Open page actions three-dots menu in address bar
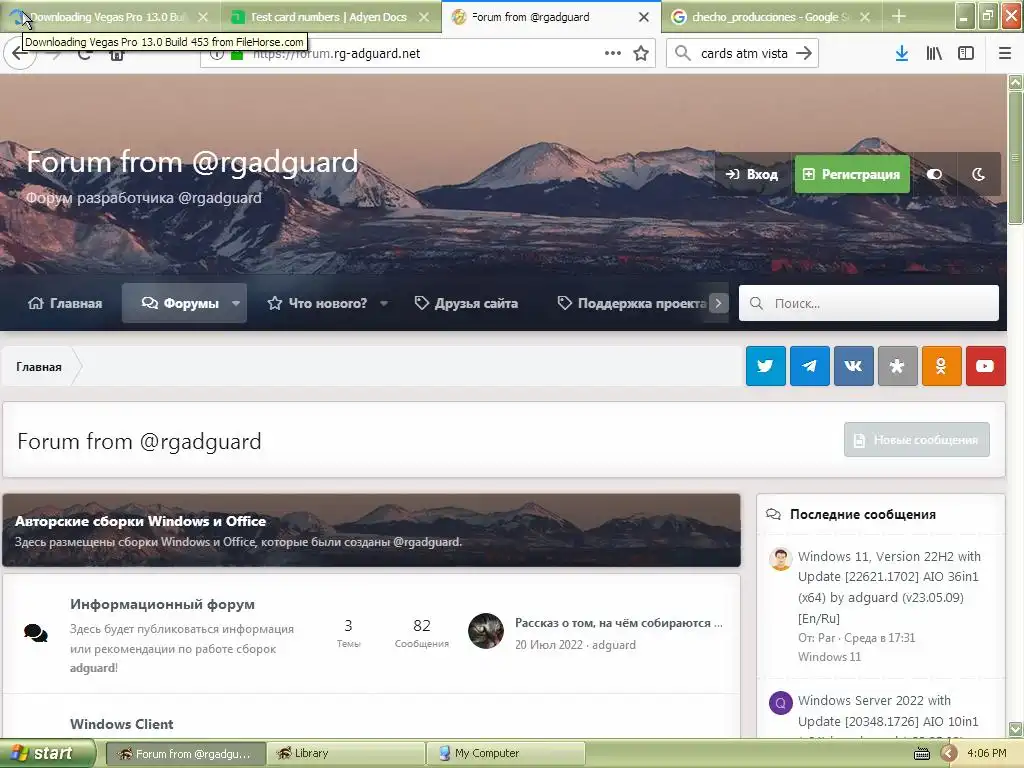This screenshot has height=768, width=1024. tap(613, 54)
